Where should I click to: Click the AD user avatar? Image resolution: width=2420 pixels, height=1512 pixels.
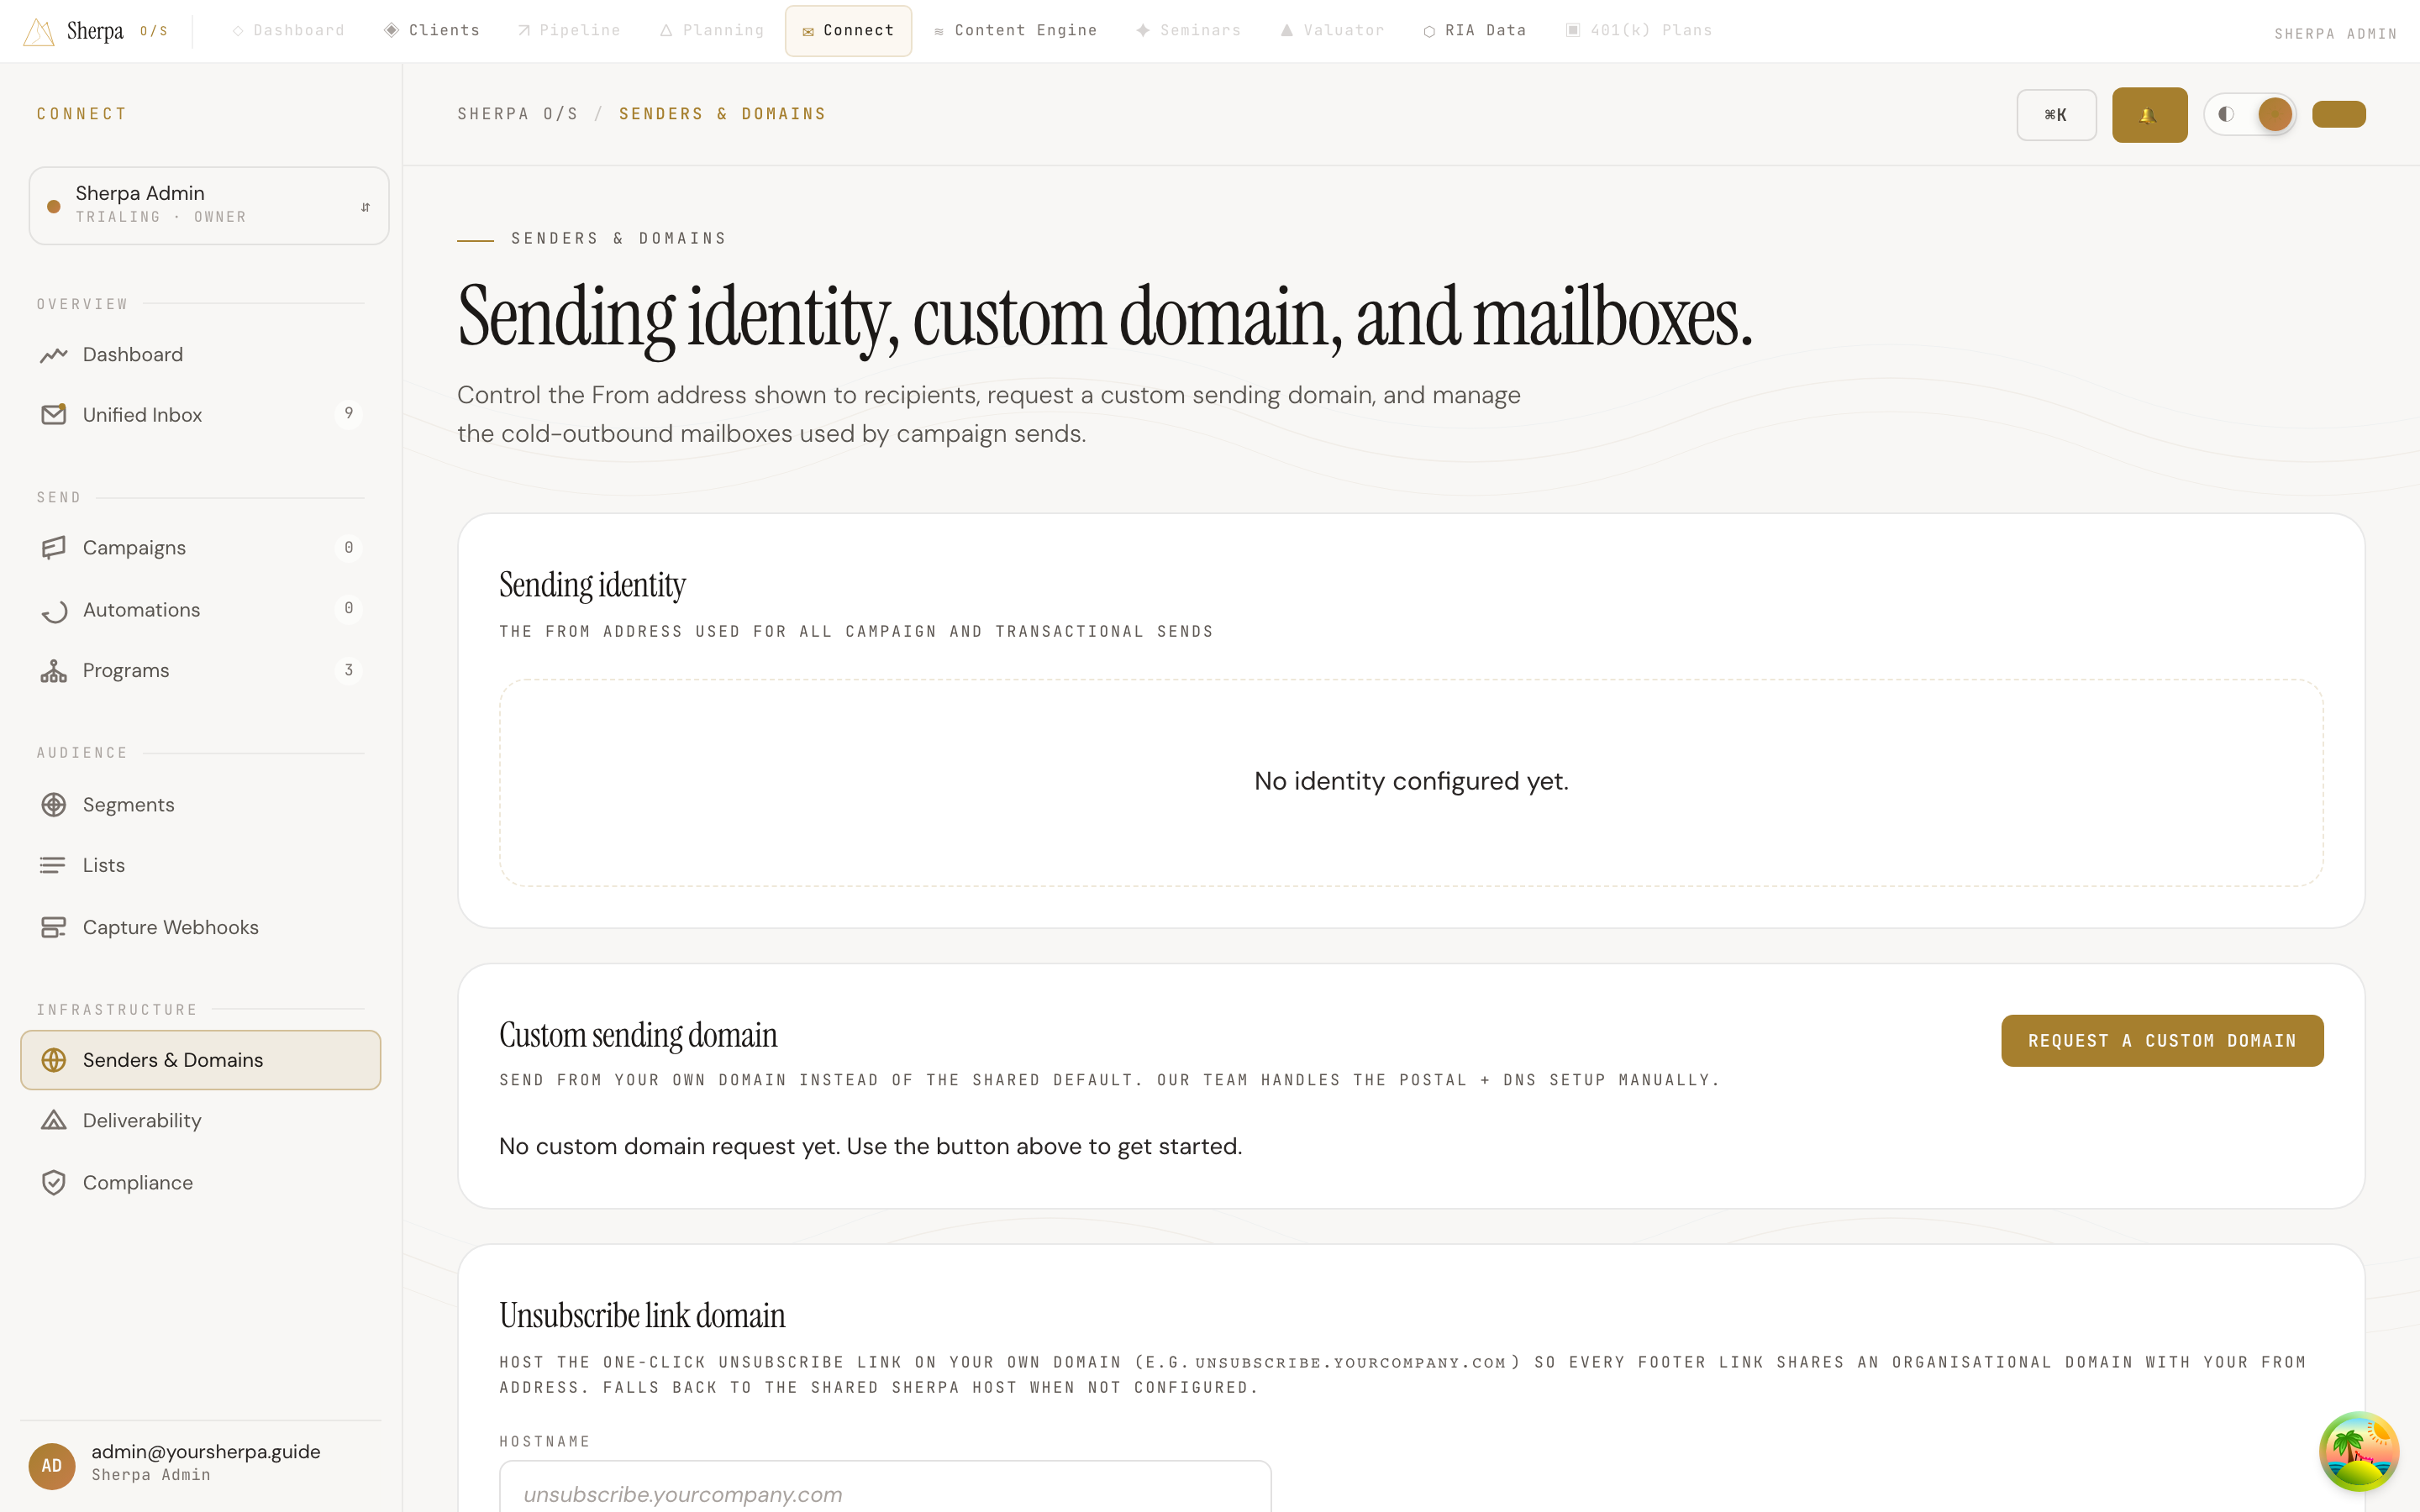pos(52,1465)
